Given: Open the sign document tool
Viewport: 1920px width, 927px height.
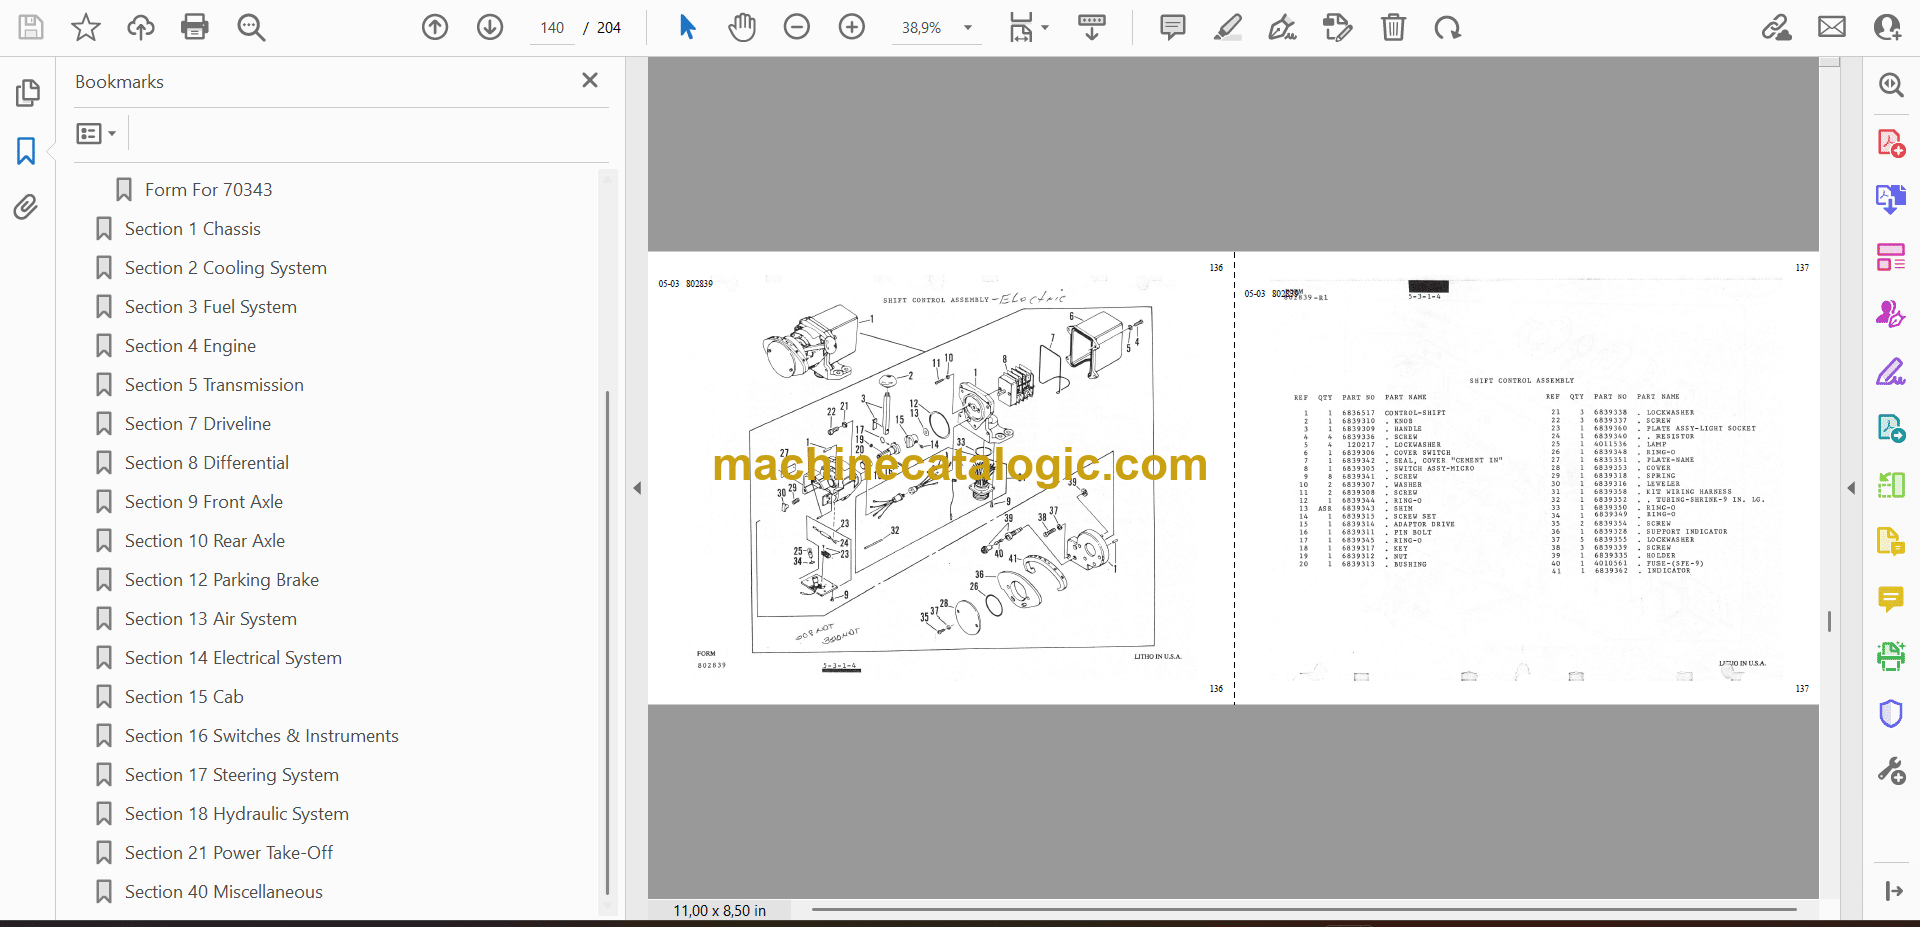Looking at the screenshot, I should pos(1283,27).
